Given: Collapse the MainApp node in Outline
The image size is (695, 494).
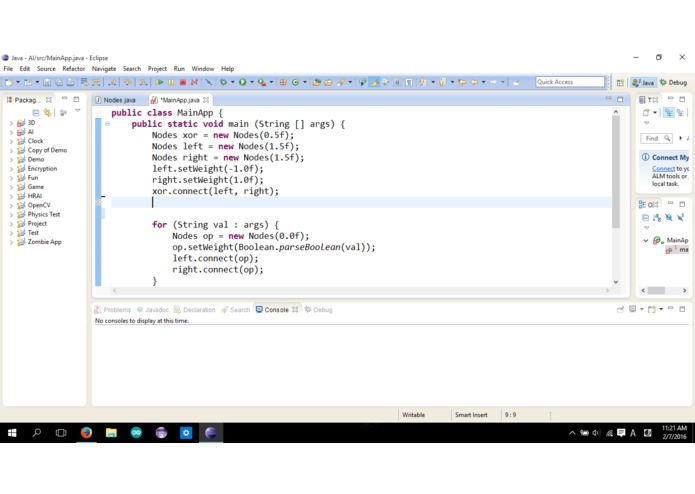Looking at the screenshot, I should pyautogui.click(x=646, y=241).
